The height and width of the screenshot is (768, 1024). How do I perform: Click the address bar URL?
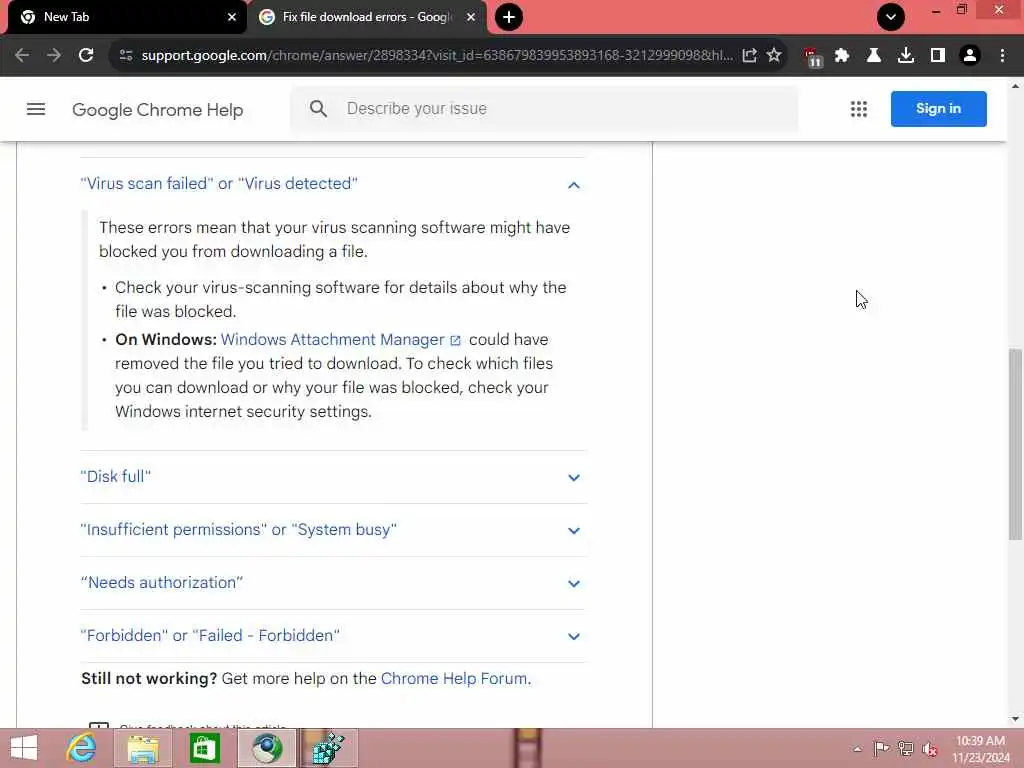pyautogui.click(x=437, y=56)
